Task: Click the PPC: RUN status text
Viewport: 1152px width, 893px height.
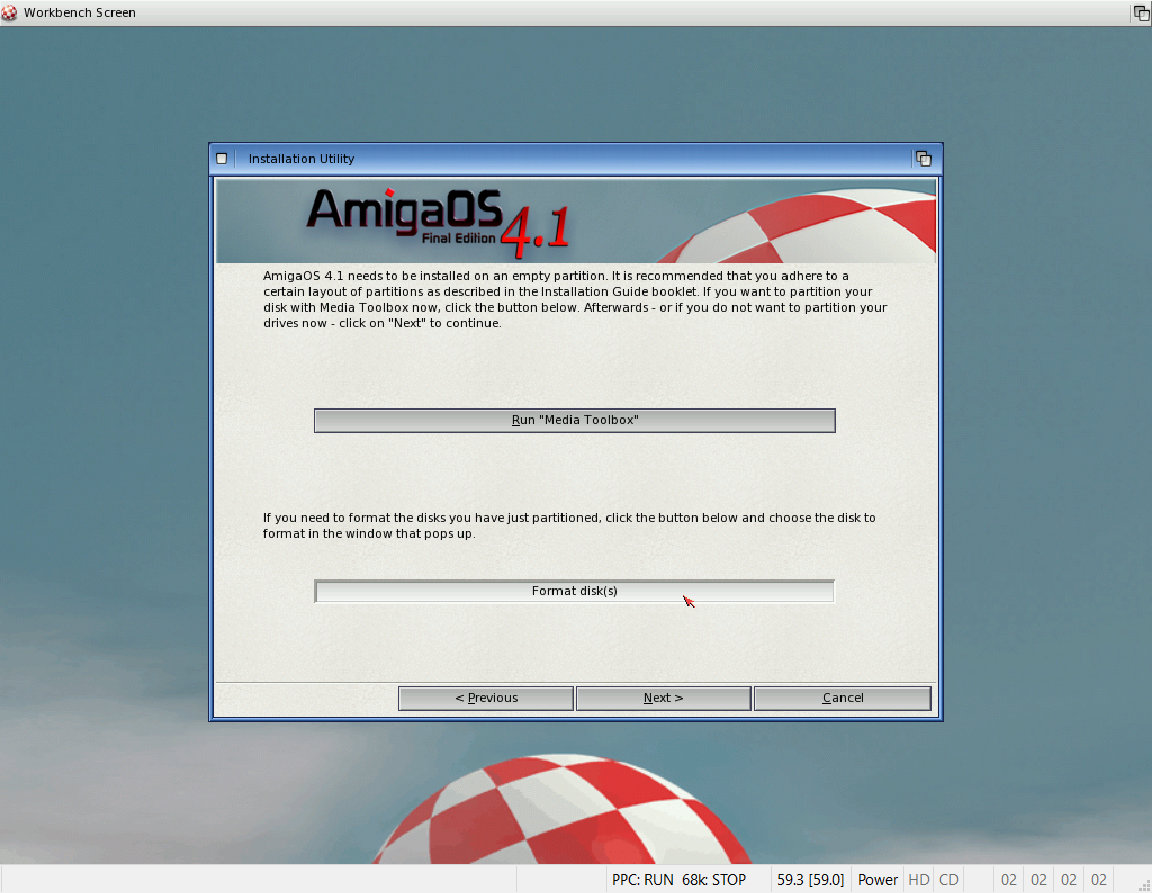Action: (643, 880)
